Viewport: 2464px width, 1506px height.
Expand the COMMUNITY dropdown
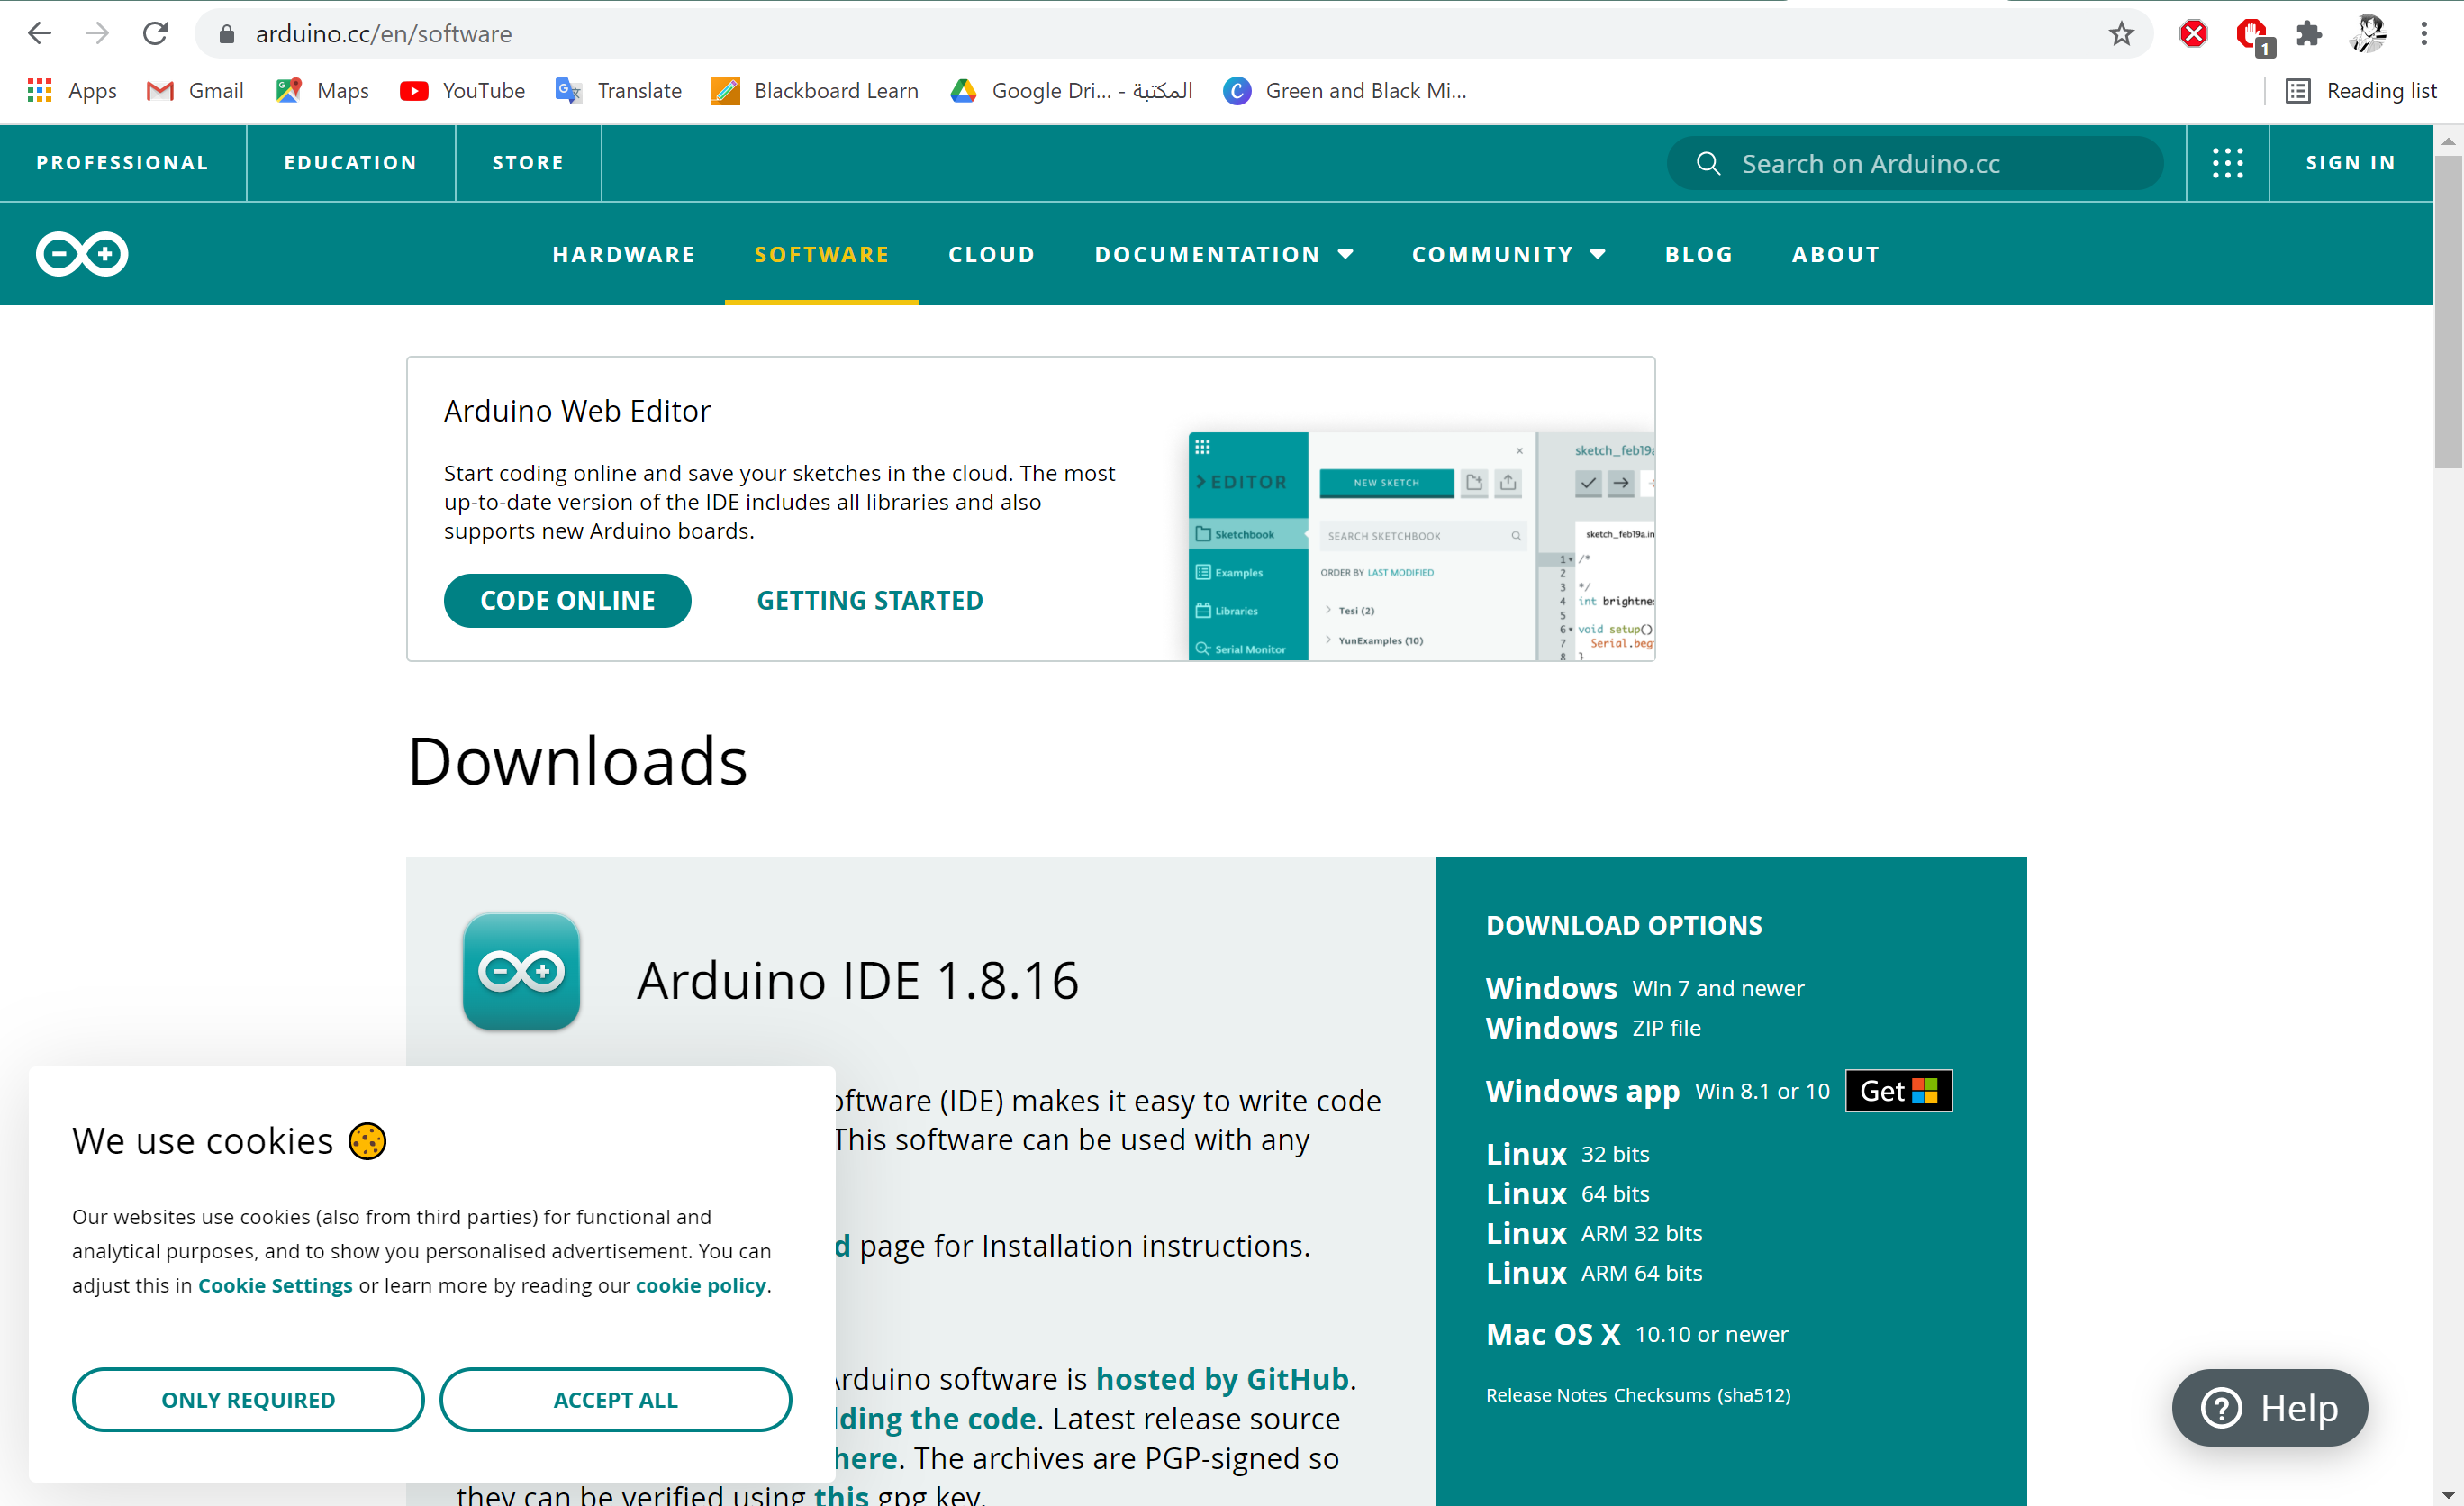tap(1509, 254)
